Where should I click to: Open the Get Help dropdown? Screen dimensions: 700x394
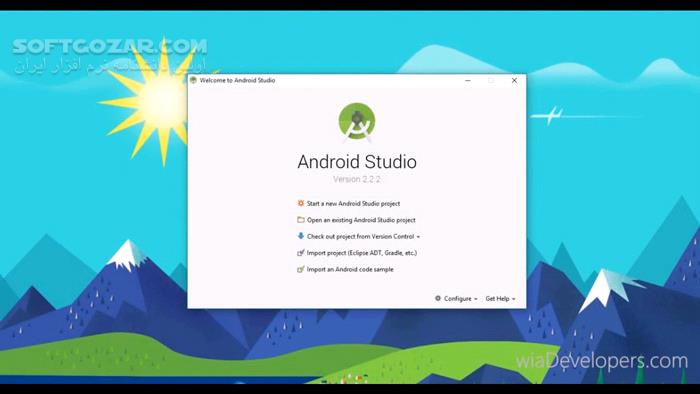point(500,299)
